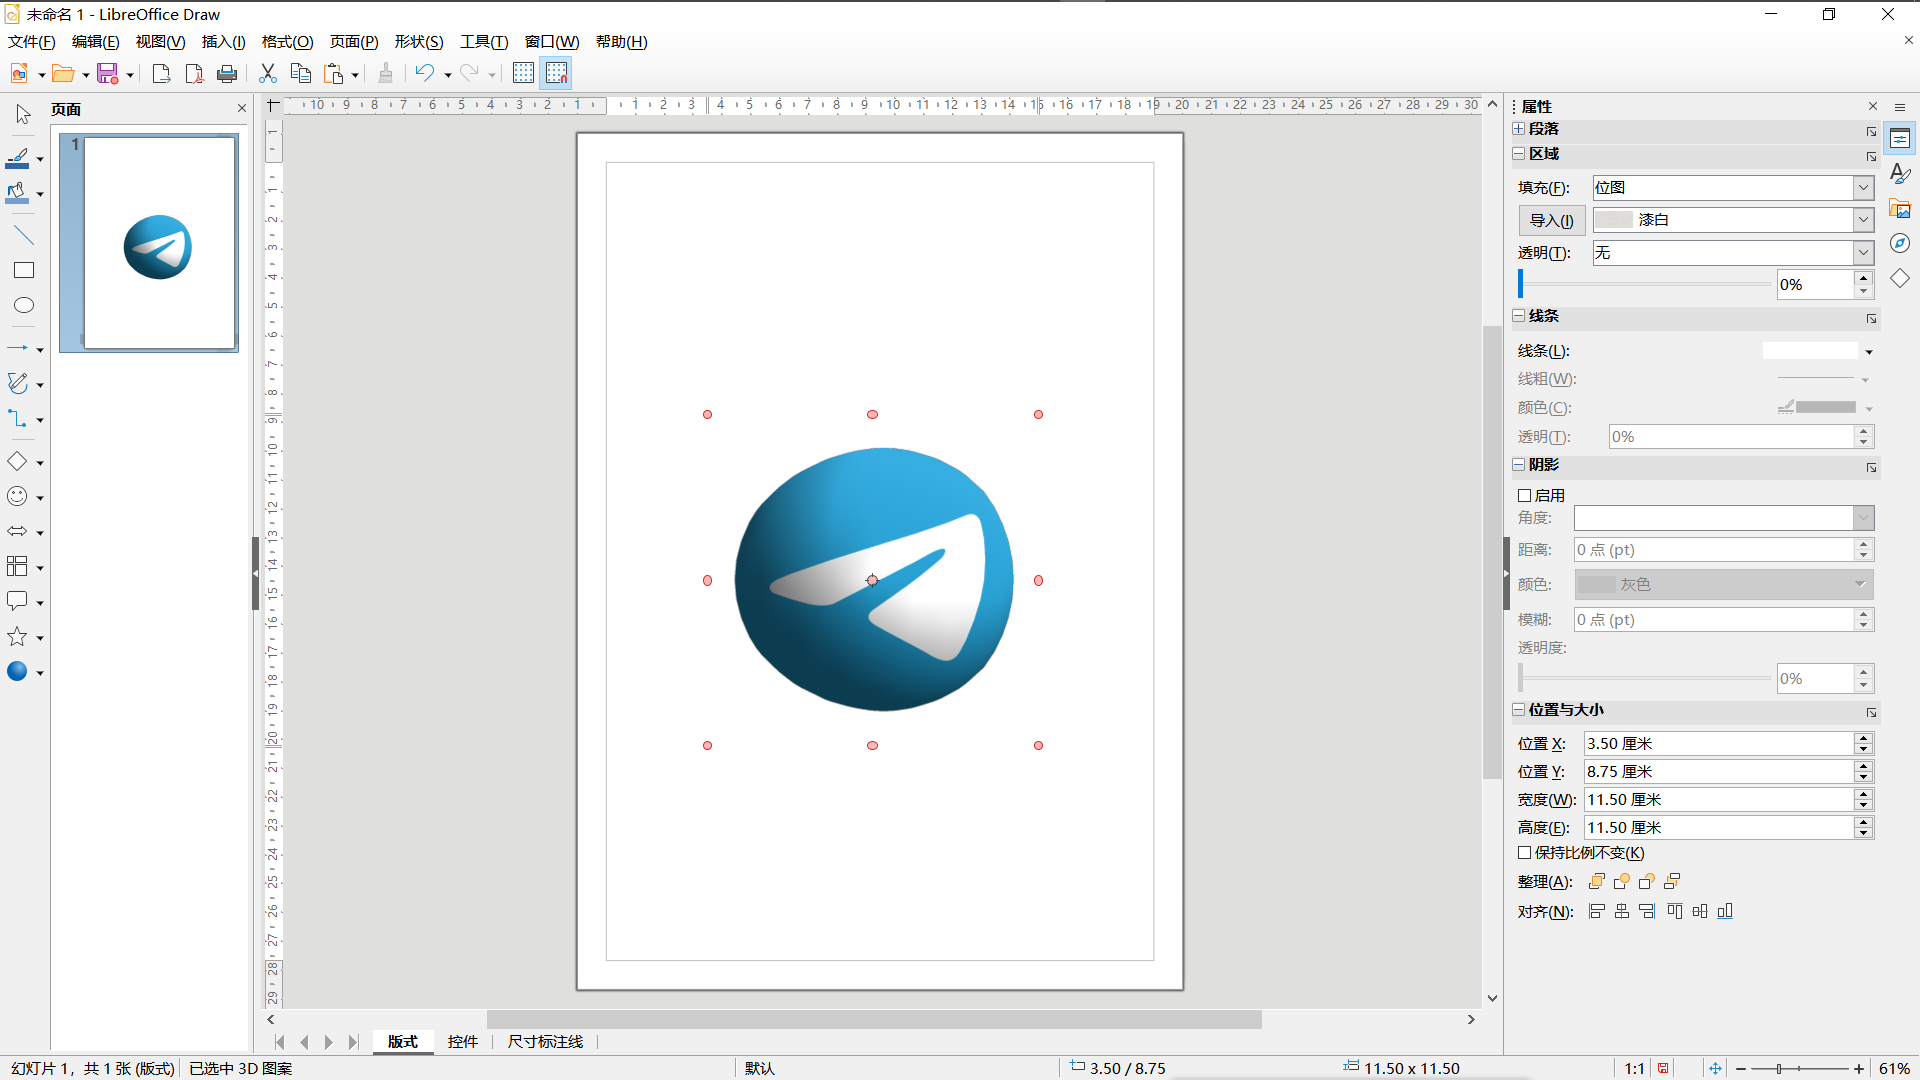Switch to the 尺寸标注线 layer tab
The width and height of the screenshot is (1920, 1080).
point(545,1042)
